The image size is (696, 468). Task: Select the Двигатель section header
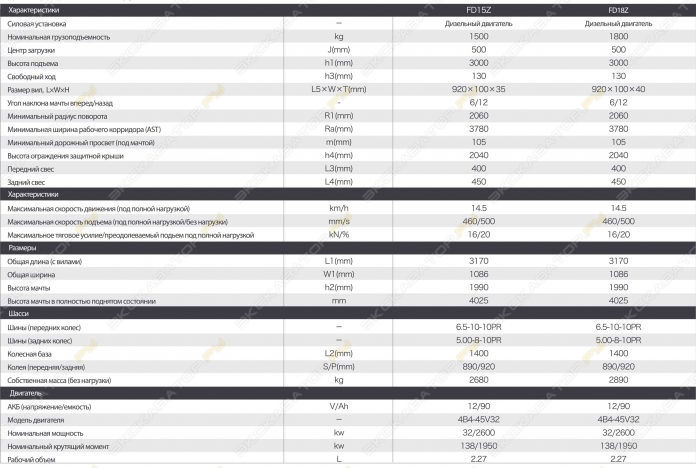tap(25, 393)
